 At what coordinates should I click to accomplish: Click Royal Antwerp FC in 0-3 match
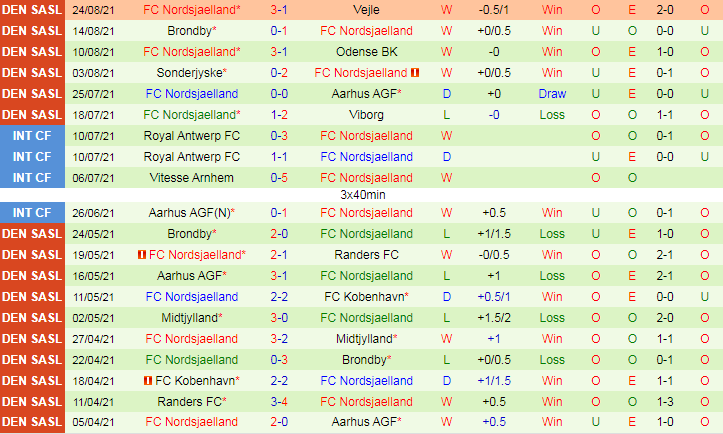click(x=191, y=136)
